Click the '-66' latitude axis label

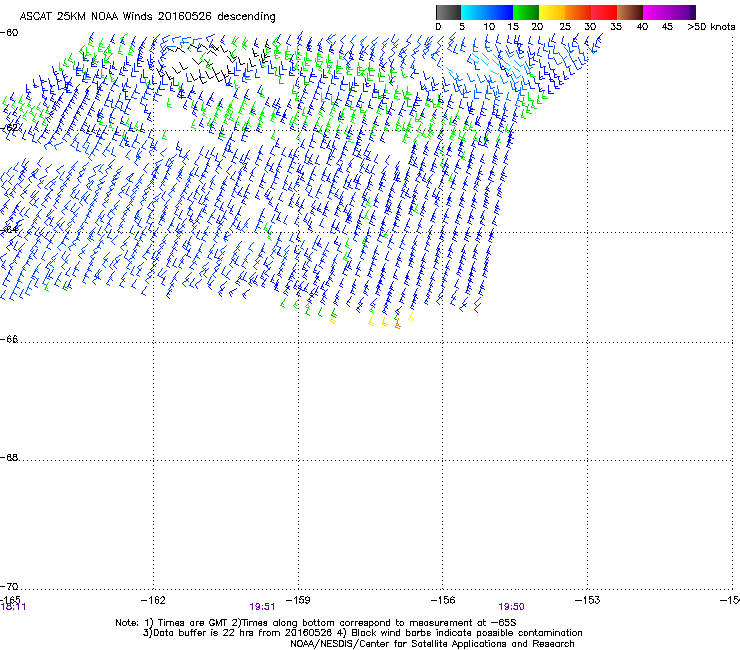pyautogui.click(x=9, y=339)
